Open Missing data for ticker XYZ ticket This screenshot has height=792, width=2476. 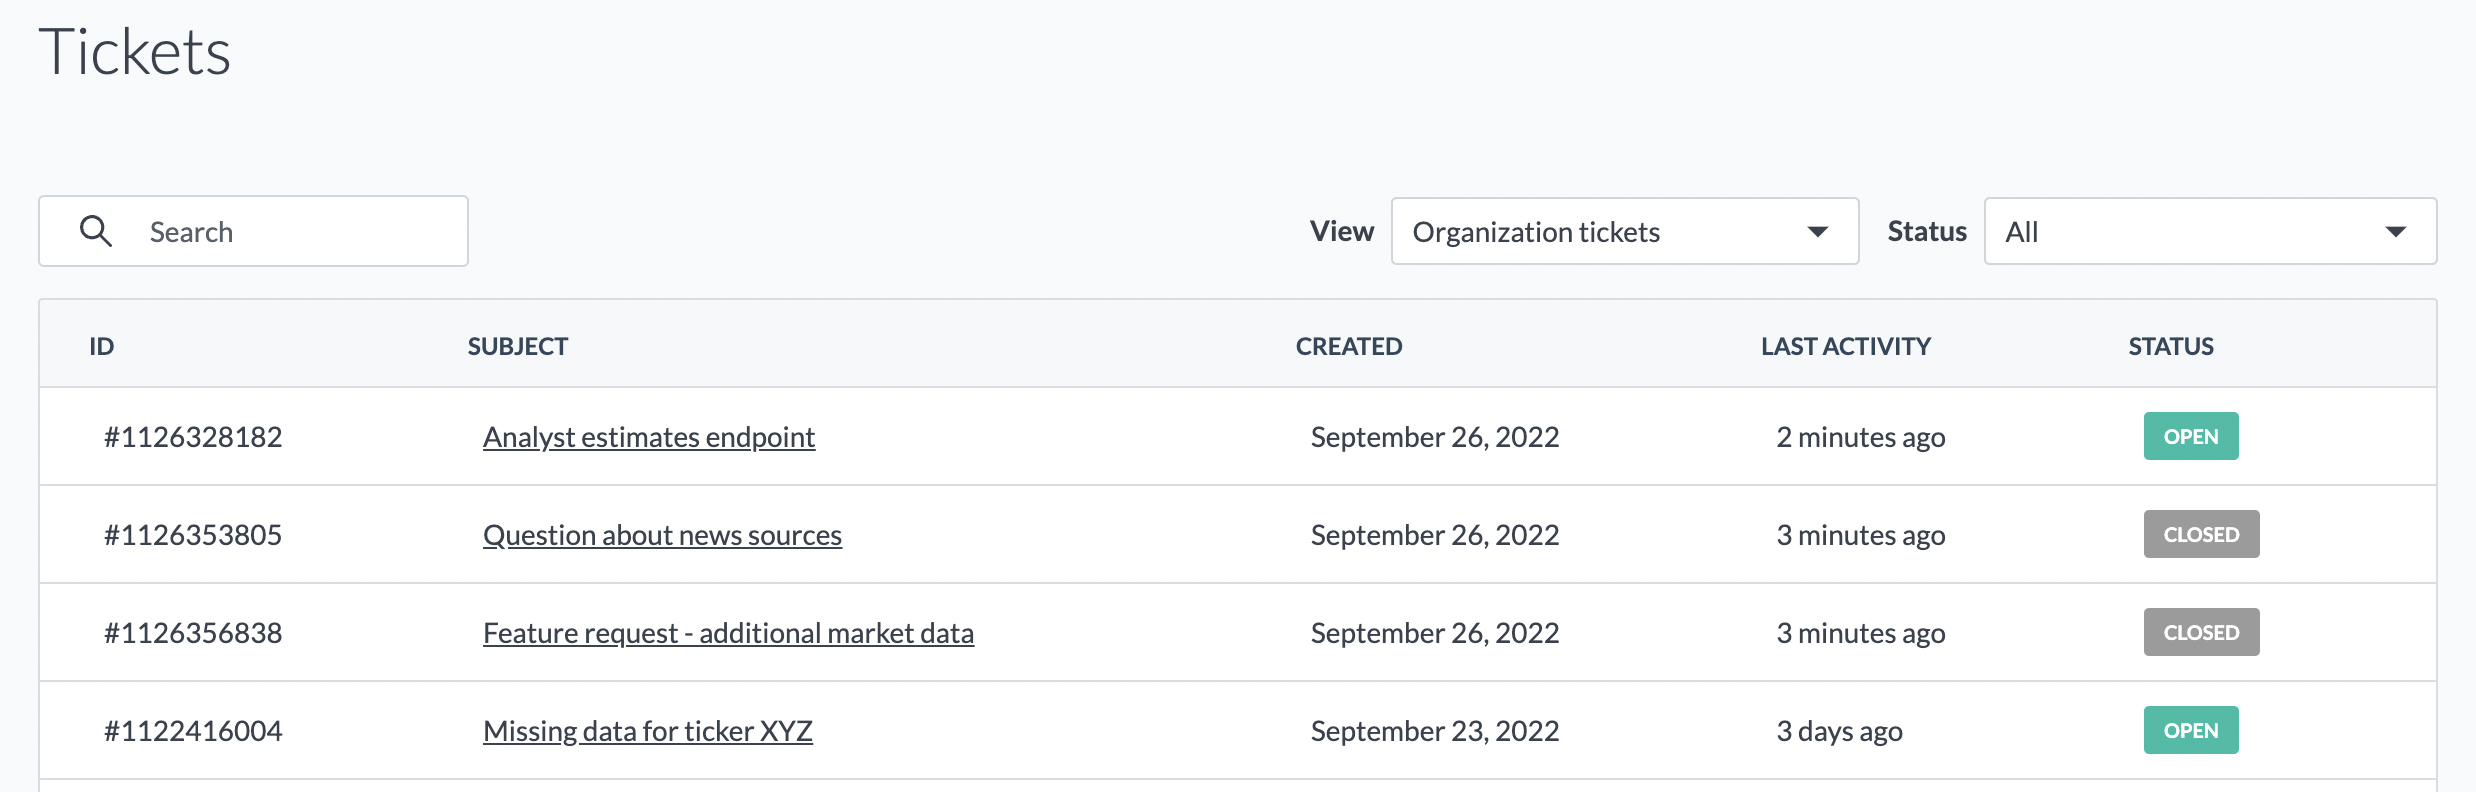[x=648, y=731]
